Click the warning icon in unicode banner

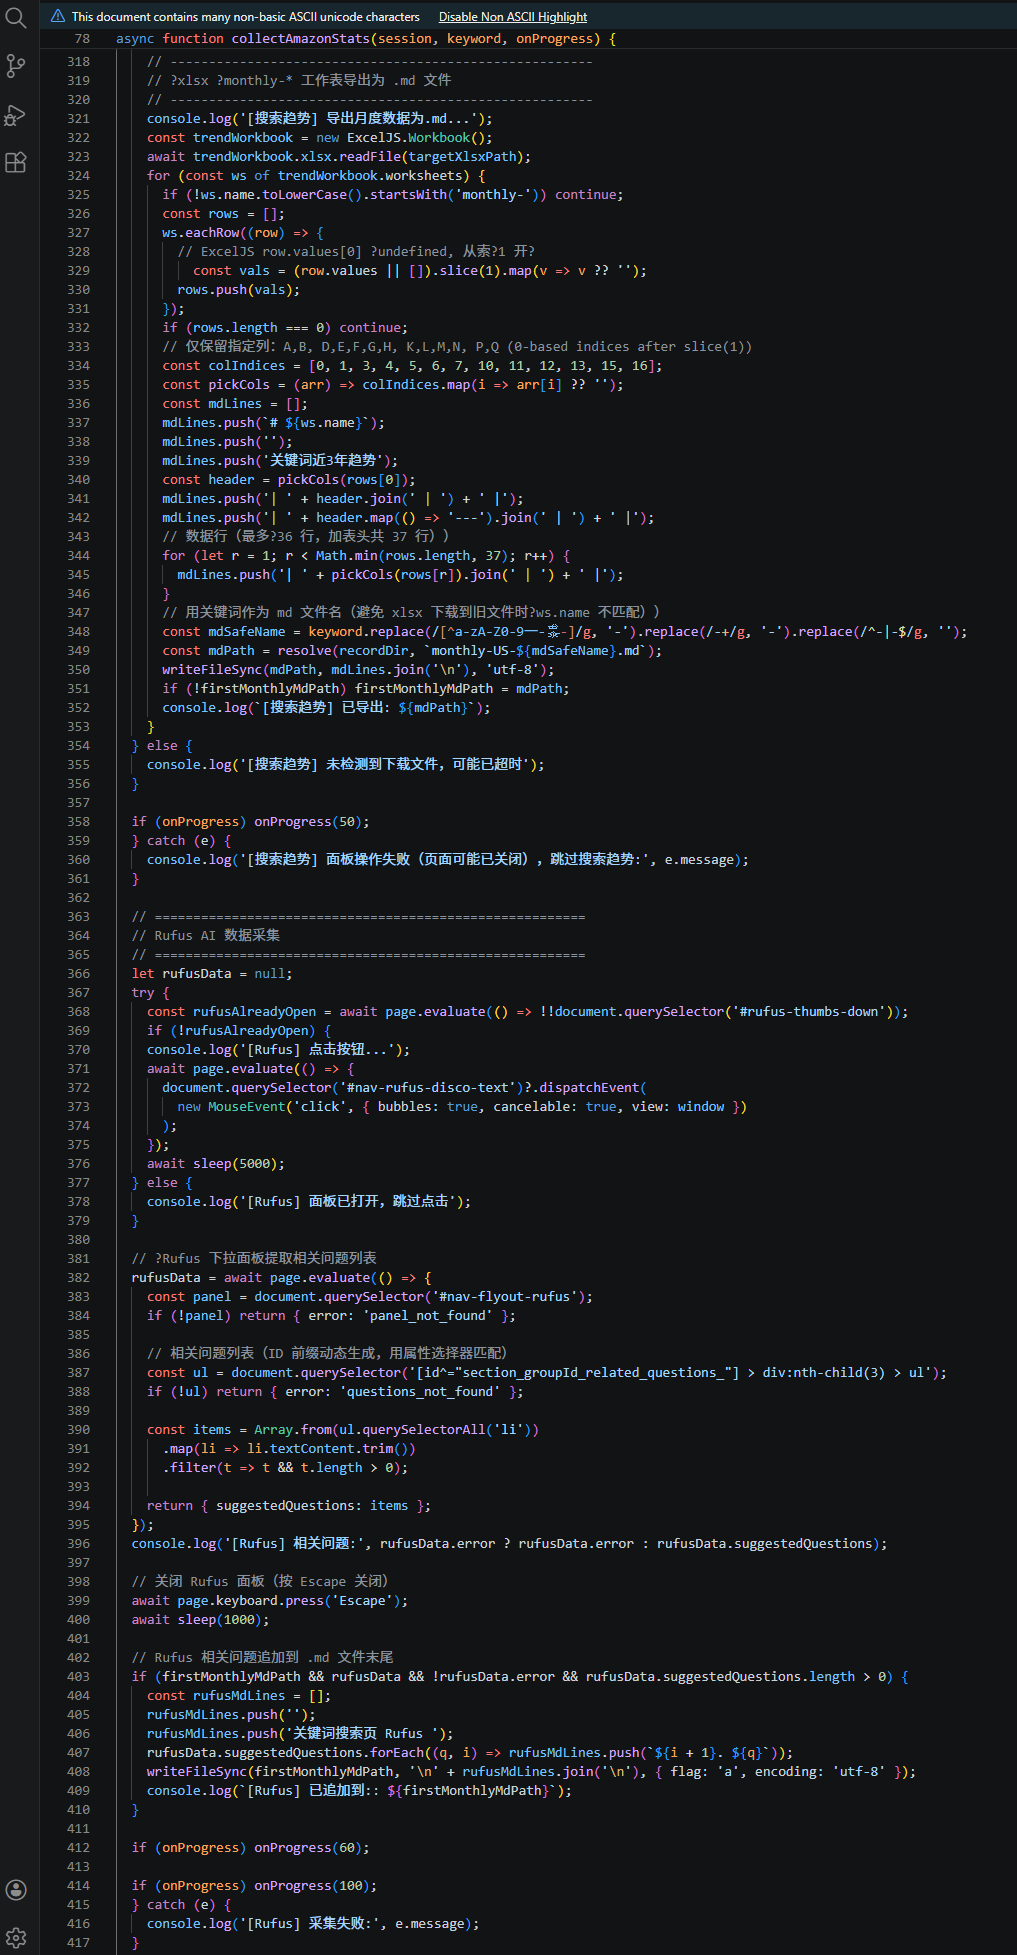[x=58, y=16]
